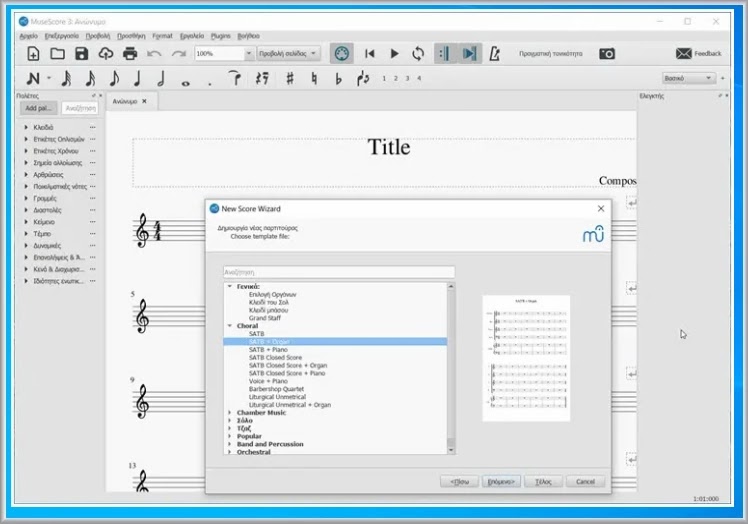
Task: Open workspace selector dropdown
Action: [x=689, y=78]
